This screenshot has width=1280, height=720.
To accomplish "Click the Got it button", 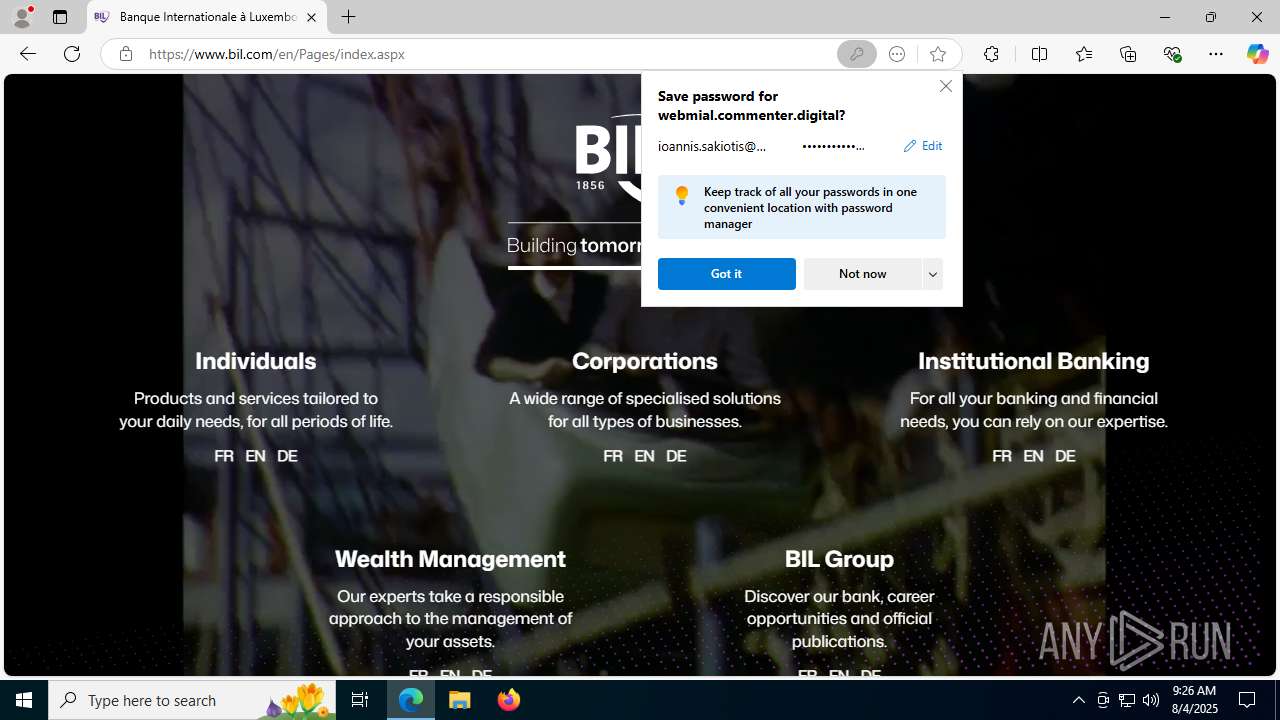I will (x=727, y=274).
